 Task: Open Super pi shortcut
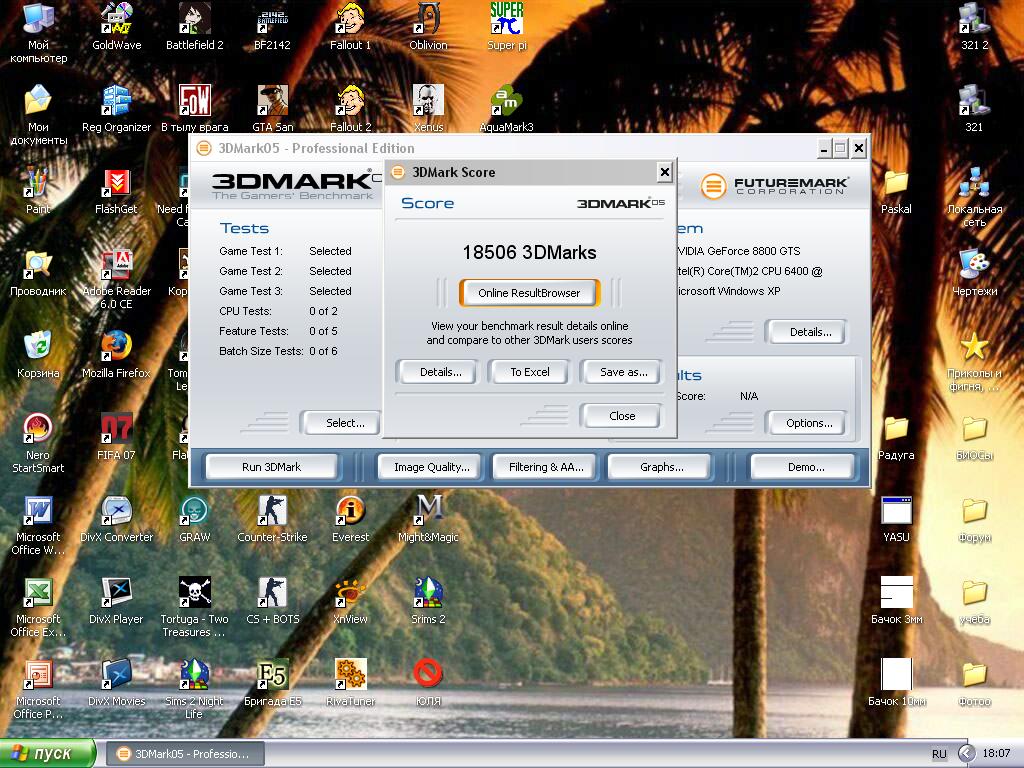click(507, 27)
